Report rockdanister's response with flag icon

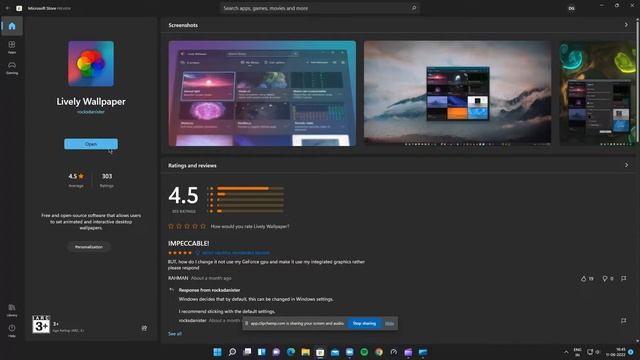point(624,321)
